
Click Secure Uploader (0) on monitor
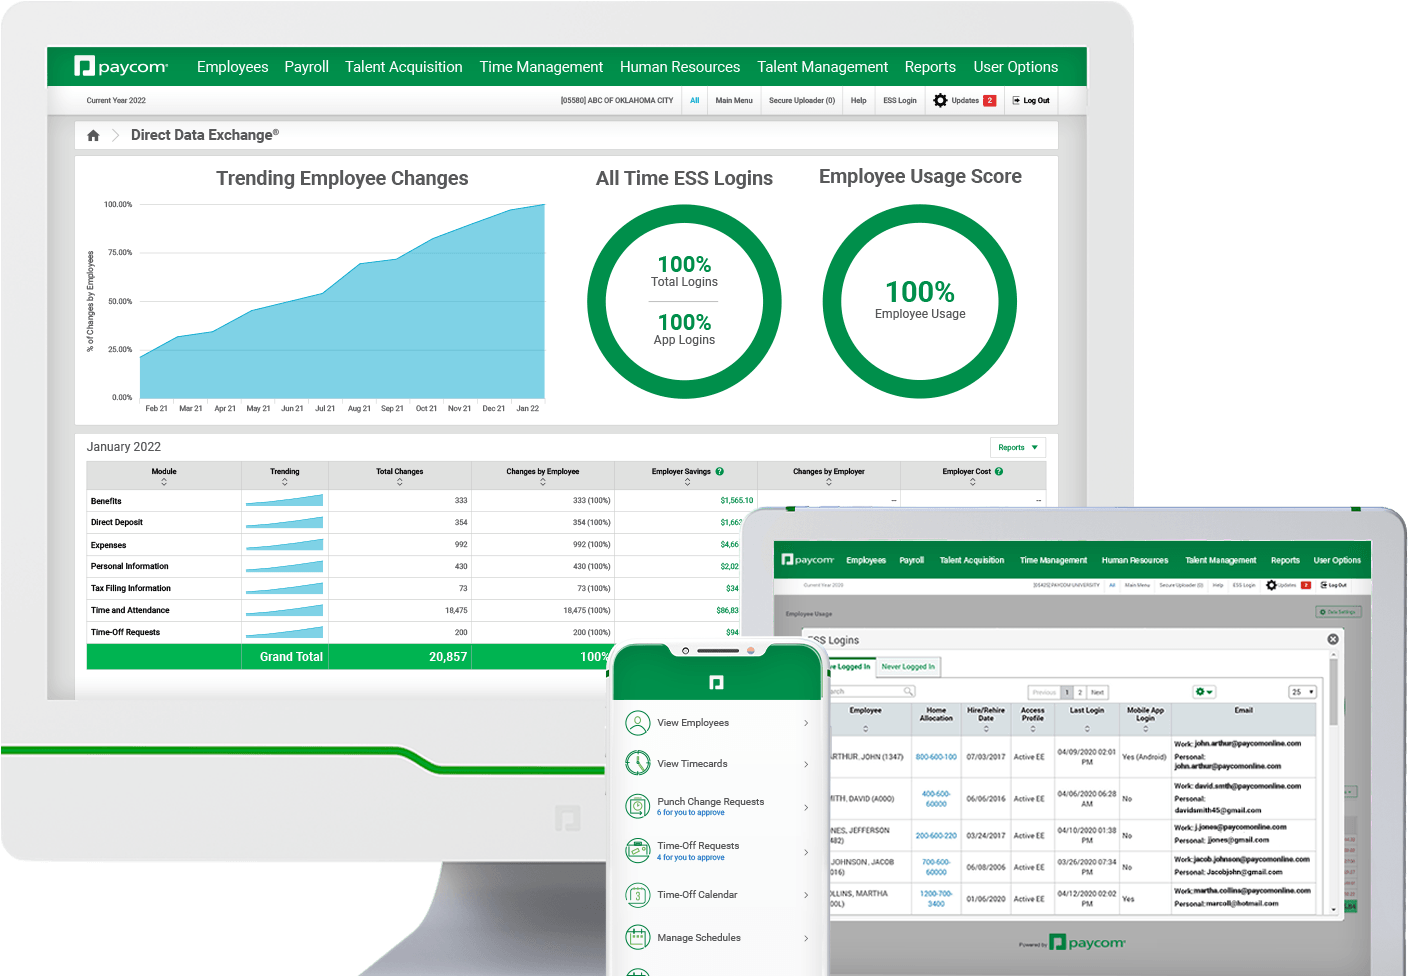tap(802, 100)
